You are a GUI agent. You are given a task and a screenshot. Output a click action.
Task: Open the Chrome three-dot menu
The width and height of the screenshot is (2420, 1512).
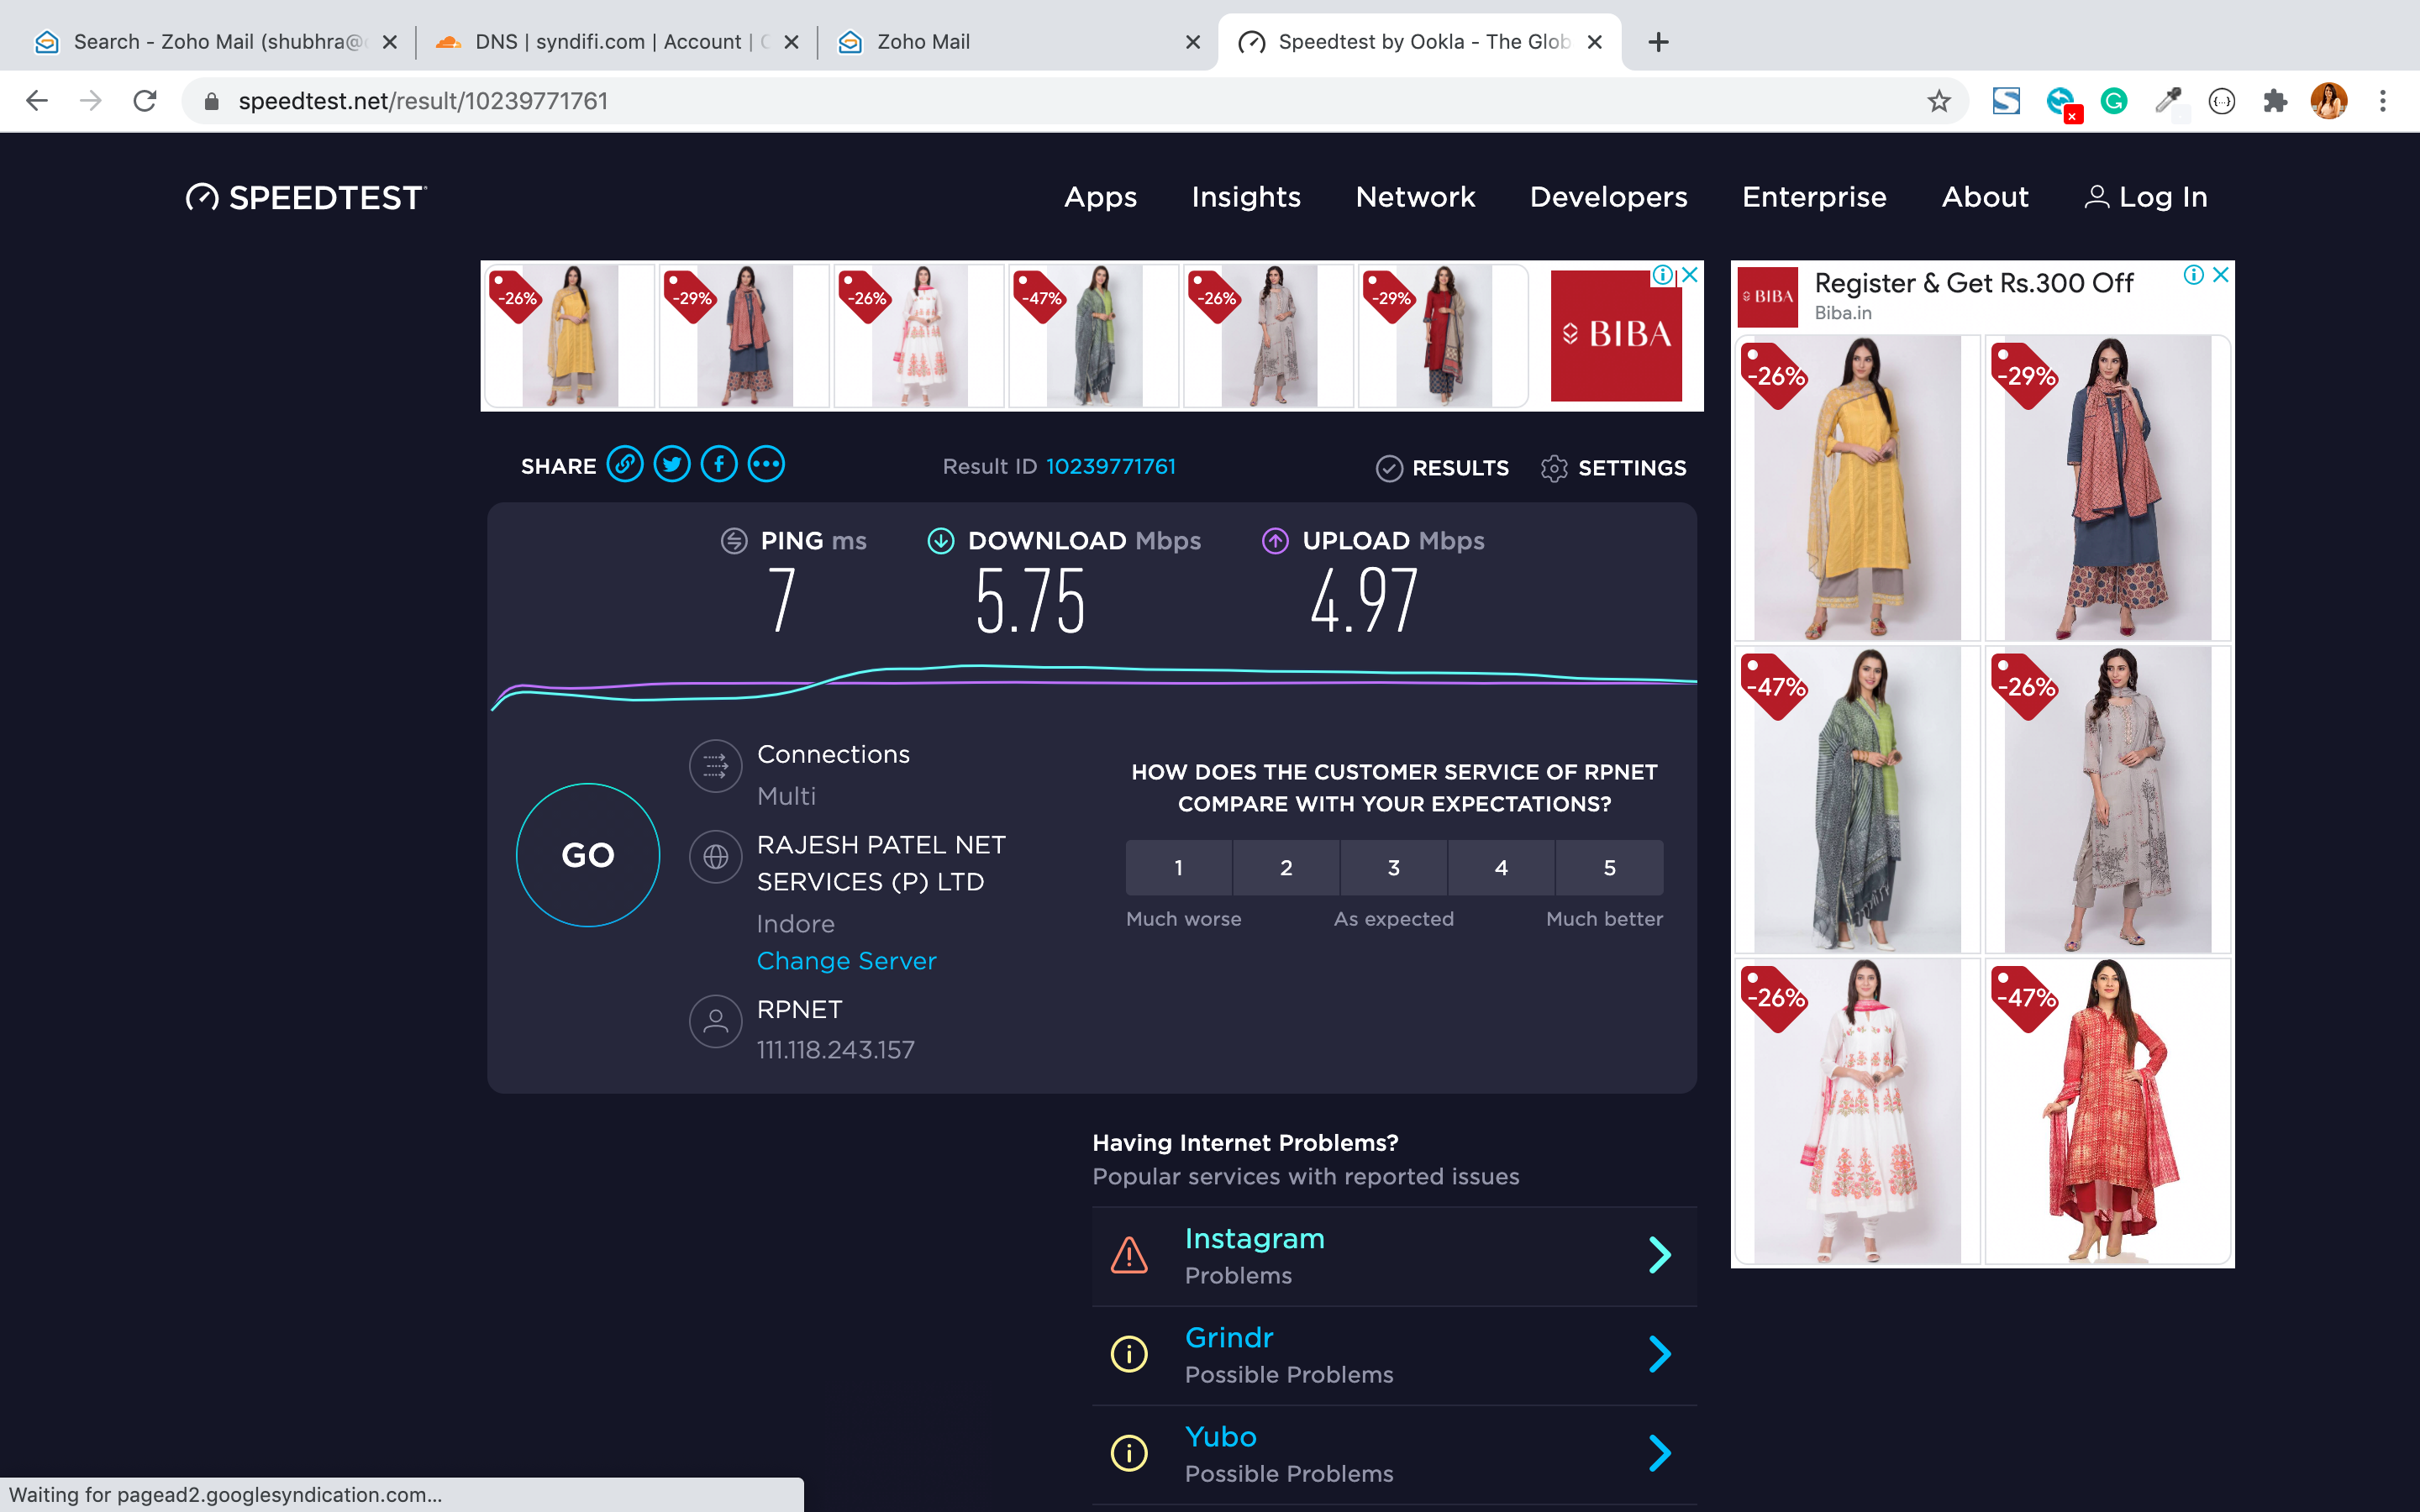pos(2383,101)
